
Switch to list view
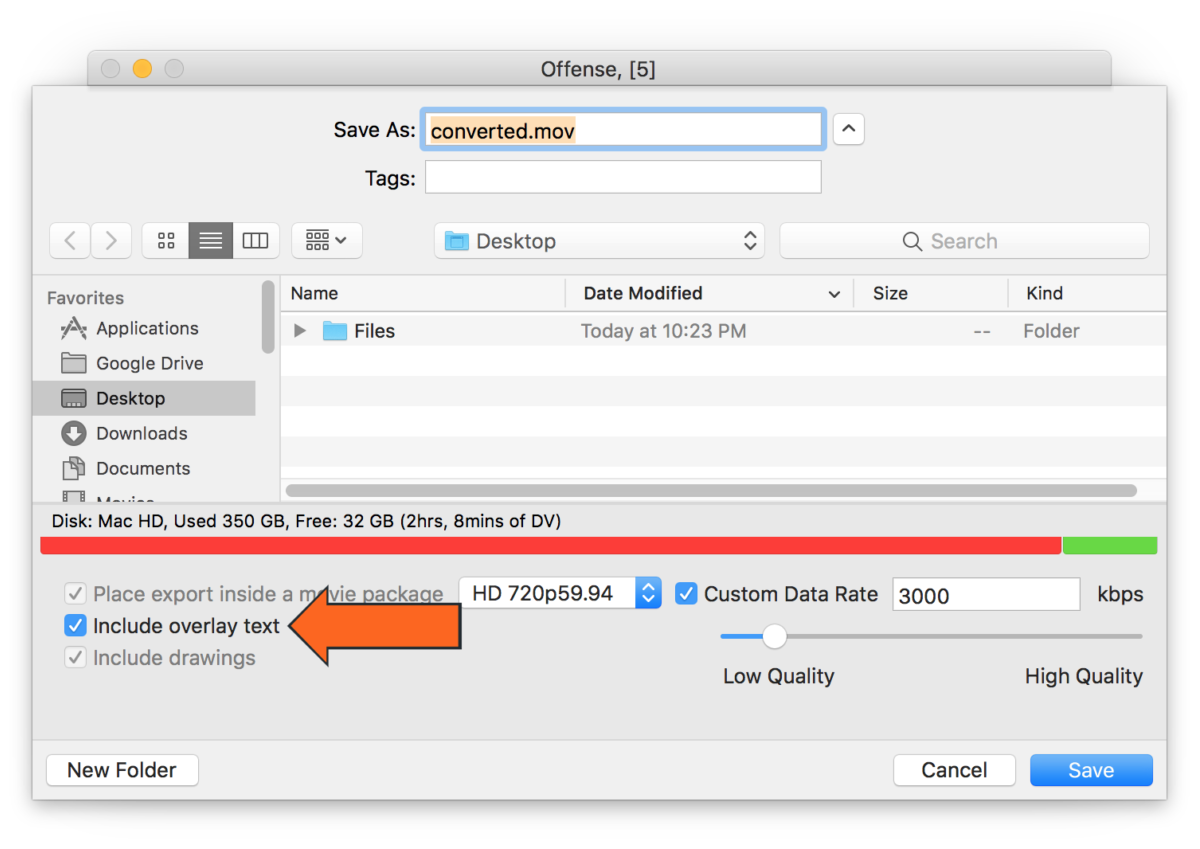coord(211,241)
